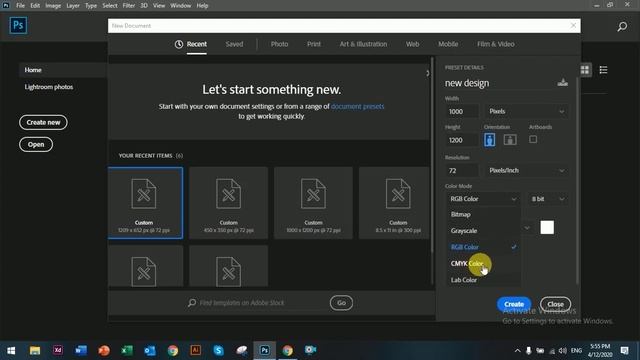Click the Go button
This screenshot has width=640, height=360.
[341, 302]
